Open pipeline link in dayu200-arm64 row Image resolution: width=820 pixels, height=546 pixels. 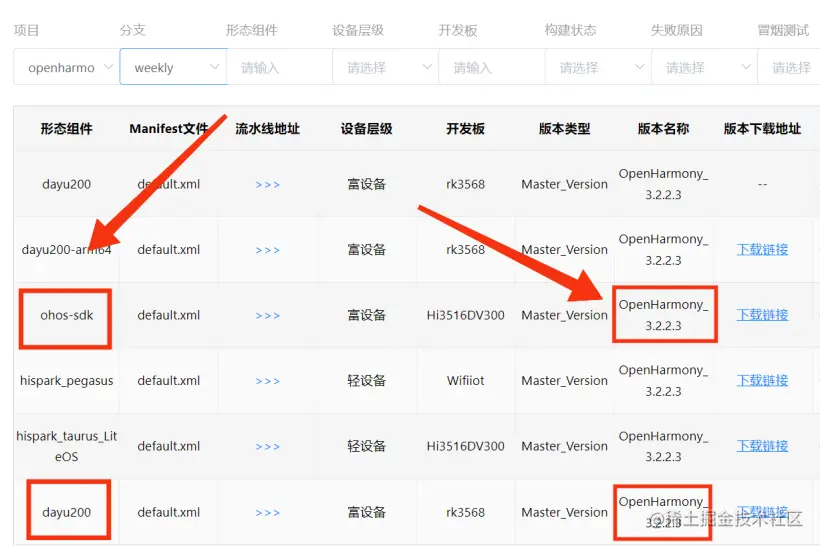(x=268, y=250)
